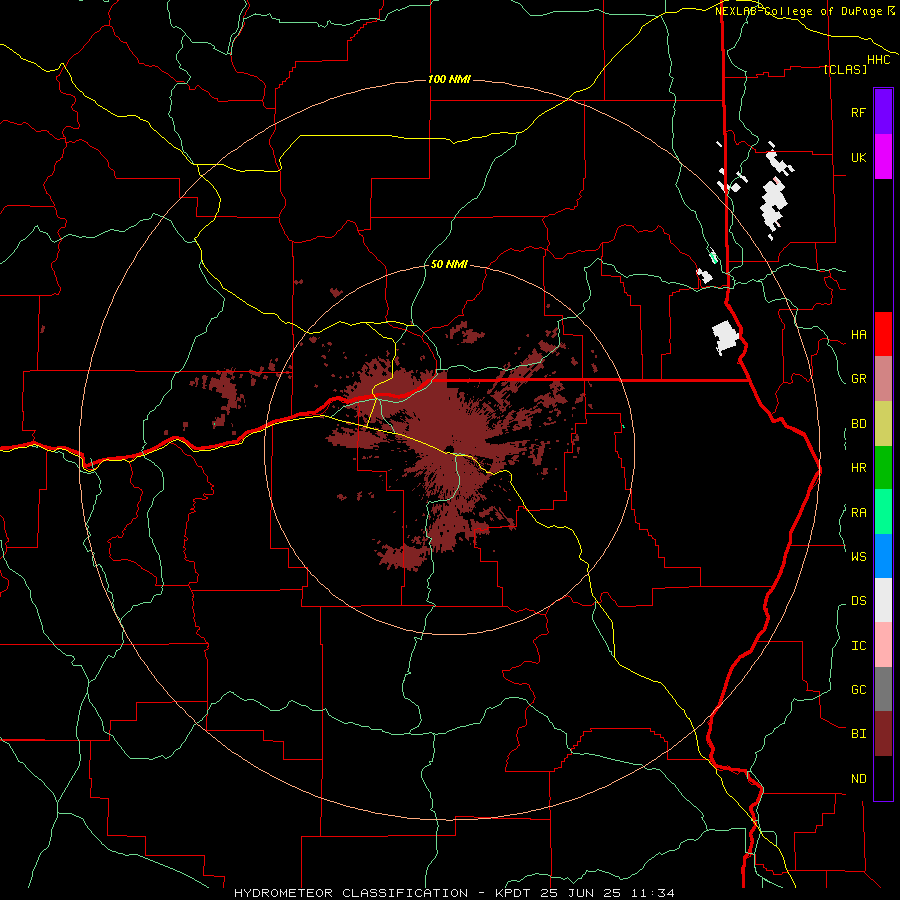
Task: Click the GR legend label
Action: pos(858,379)
